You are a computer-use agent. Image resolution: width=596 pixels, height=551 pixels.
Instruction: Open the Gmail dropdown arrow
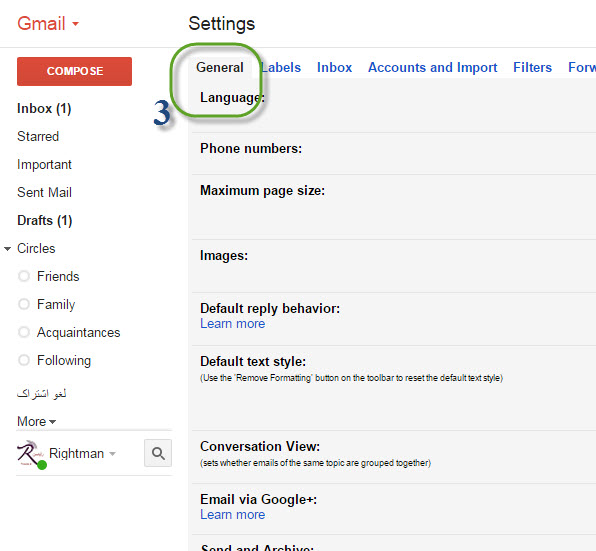[75, 24]
